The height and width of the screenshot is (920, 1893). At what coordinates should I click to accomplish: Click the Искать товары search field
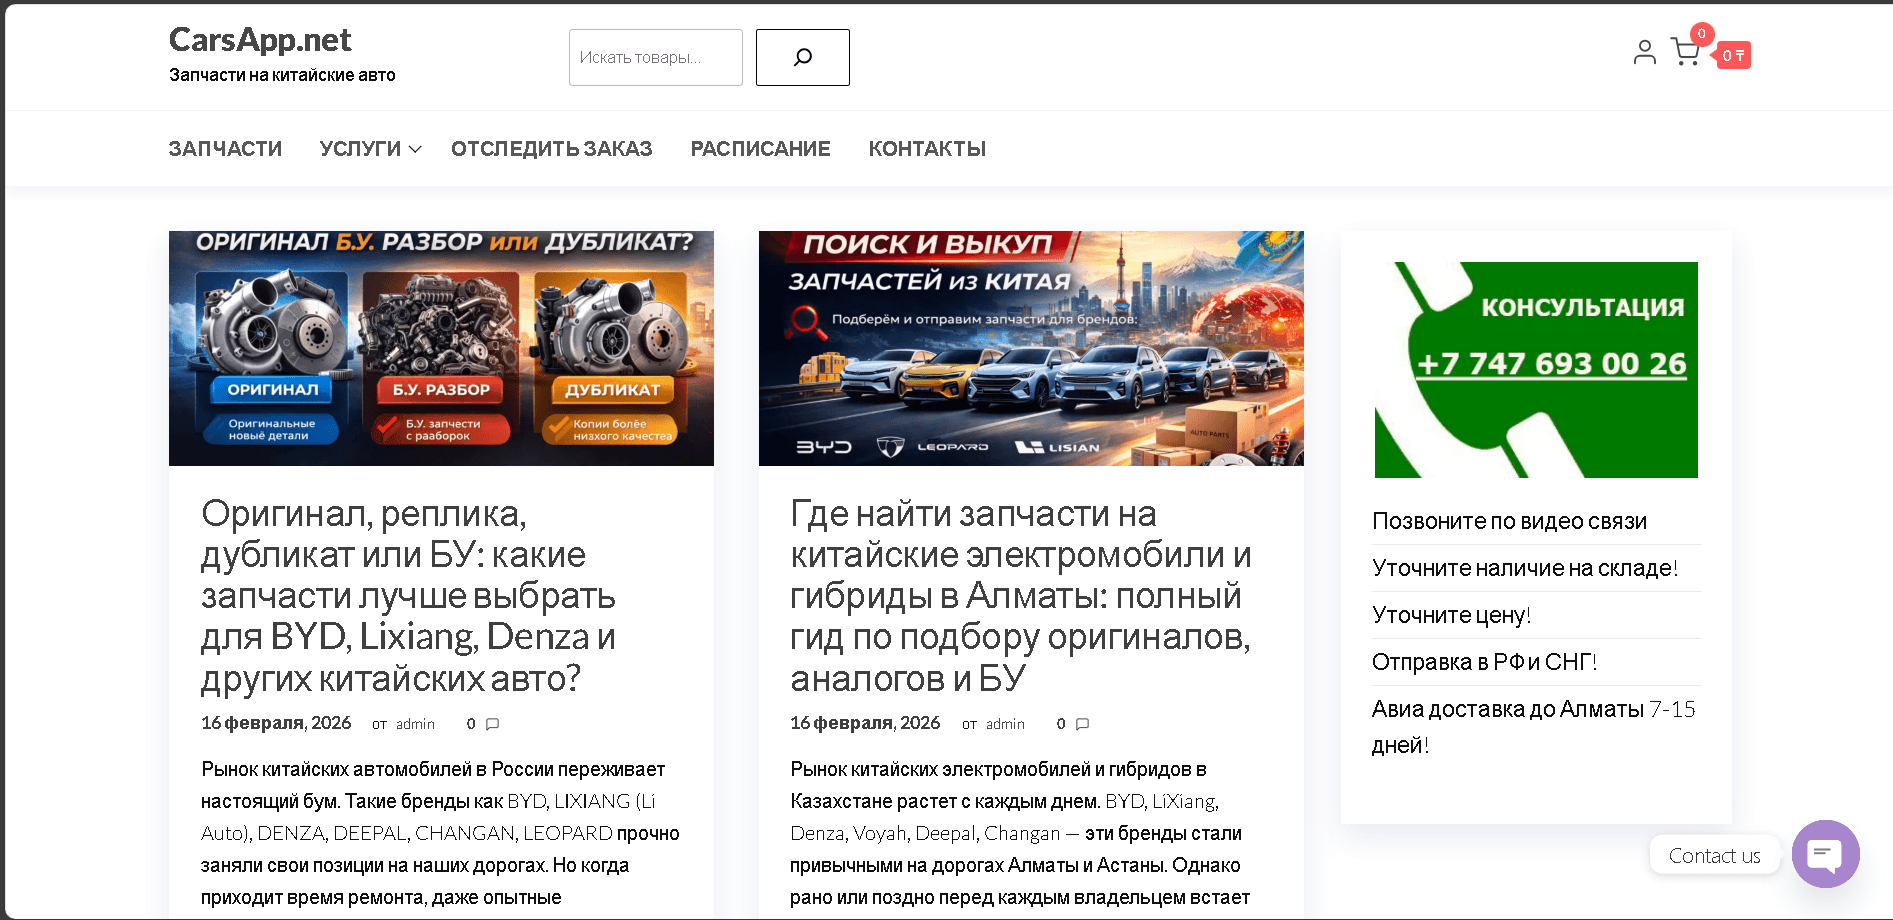pyautogui.click(x=654, y=57)
